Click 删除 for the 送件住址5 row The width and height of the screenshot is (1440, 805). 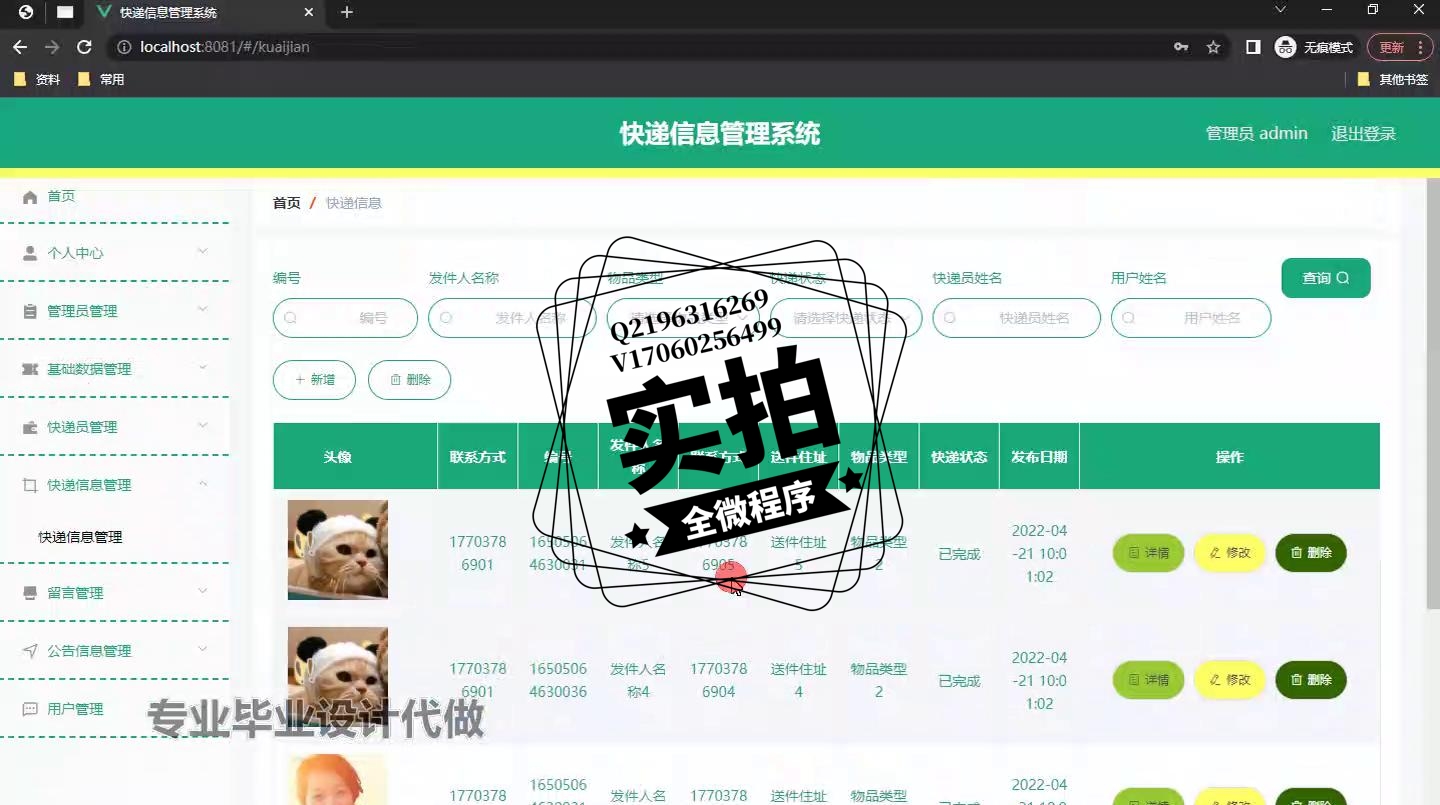[x=1311, y=553]
